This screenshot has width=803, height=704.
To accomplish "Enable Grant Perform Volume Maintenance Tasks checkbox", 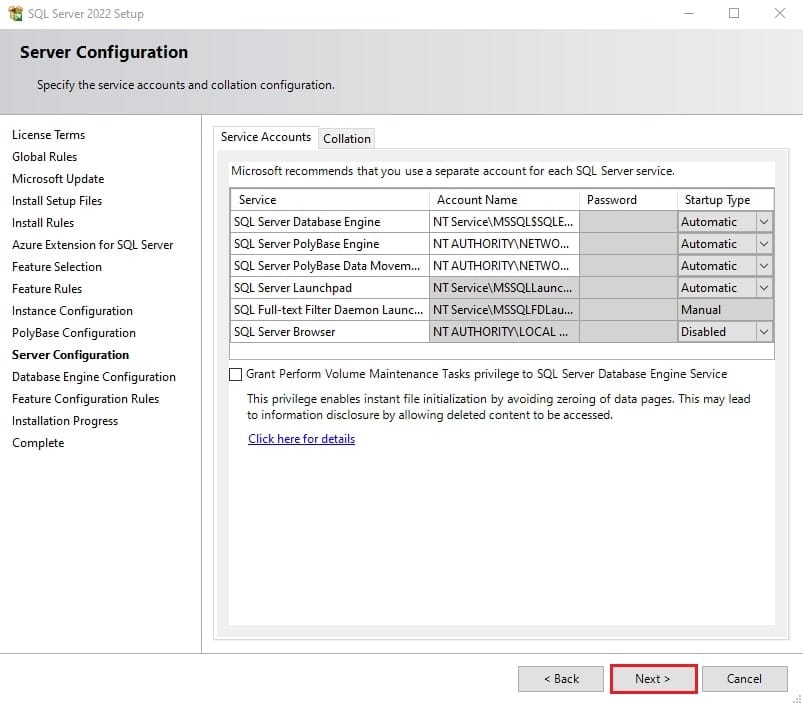I will [235, 374].
